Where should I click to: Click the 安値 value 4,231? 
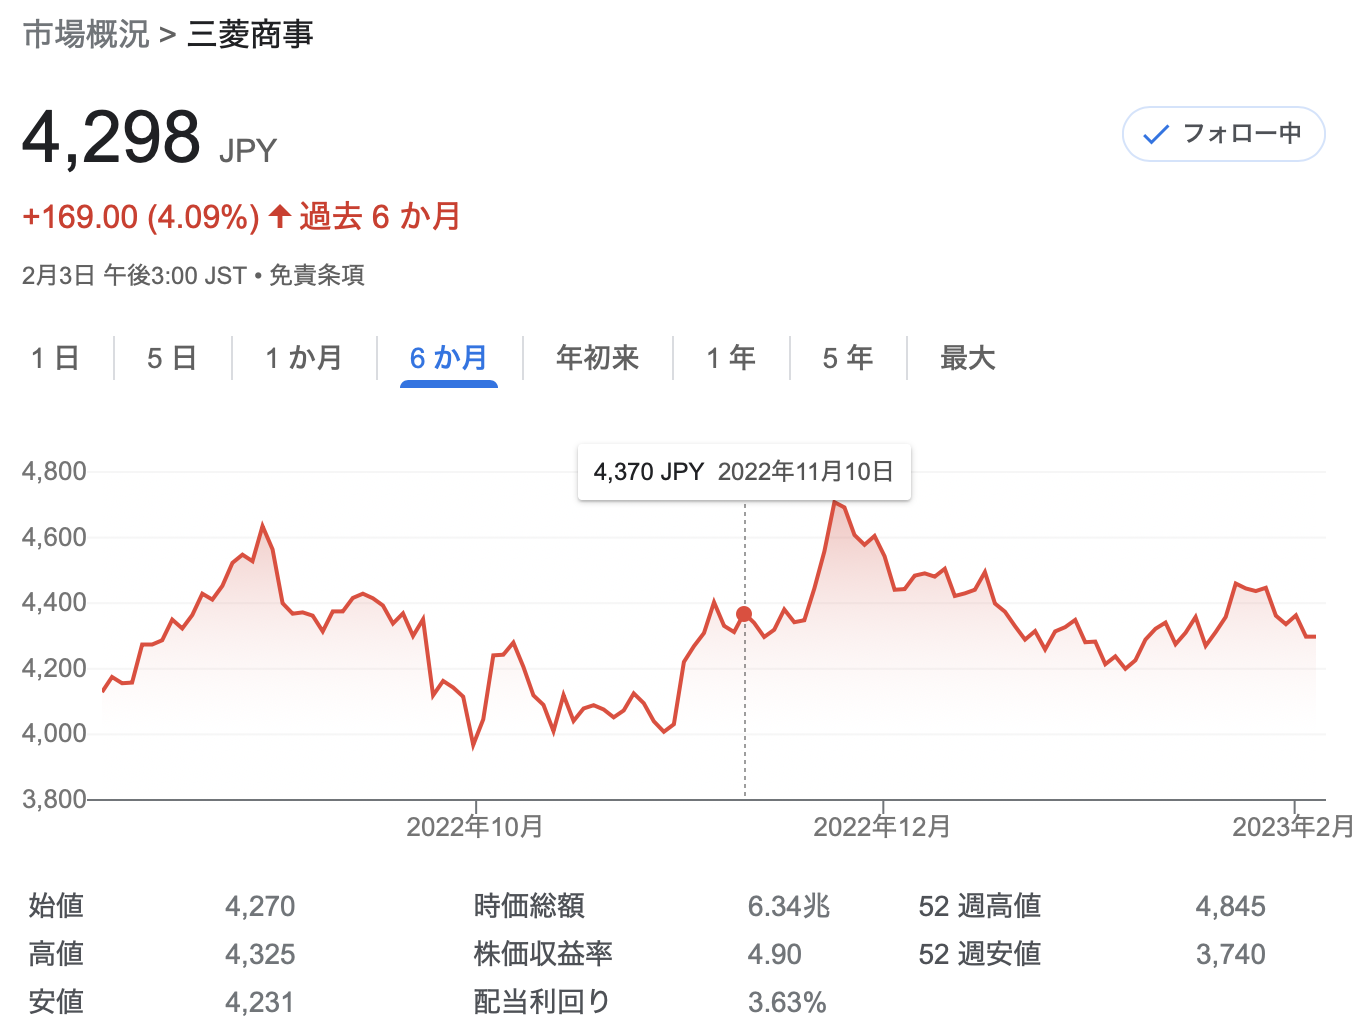[x=260, y=1002]
